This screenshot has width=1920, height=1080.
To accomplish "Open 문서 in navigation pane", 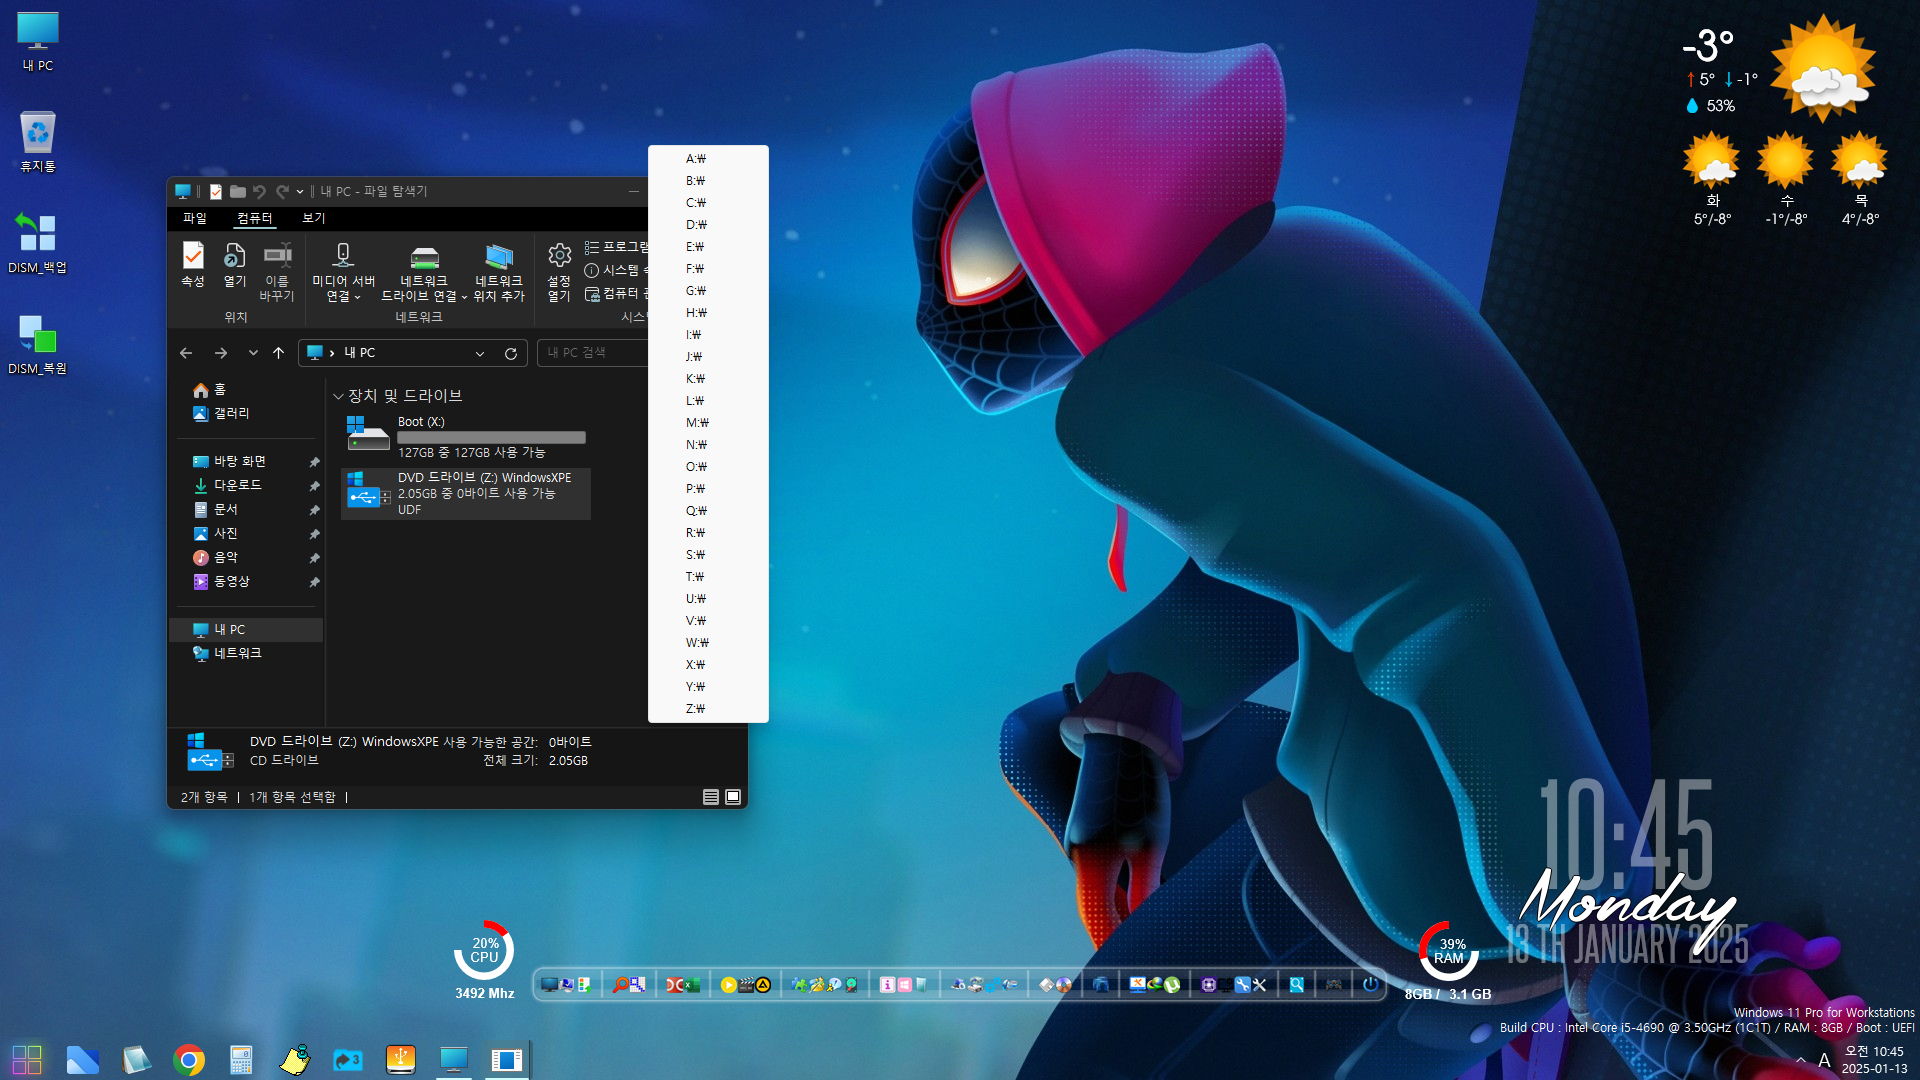I will 216,509.
